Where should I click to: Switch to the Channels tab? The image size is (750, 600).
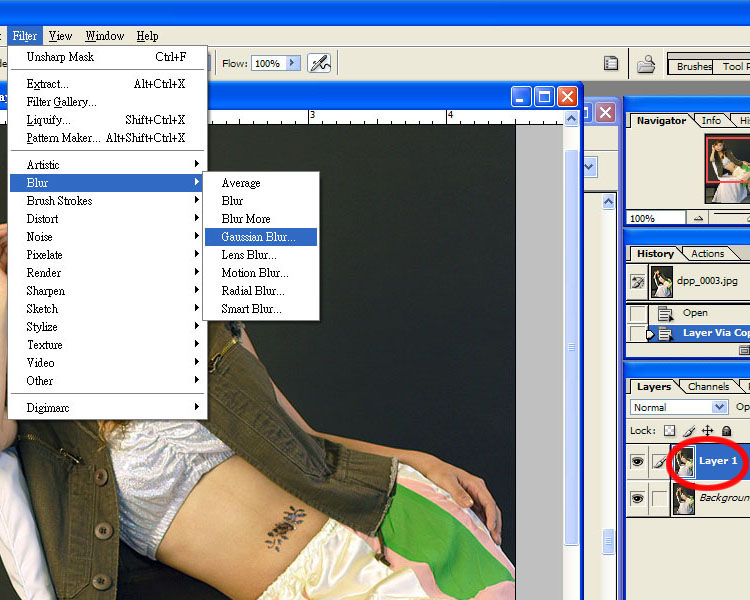coord(708,387)
